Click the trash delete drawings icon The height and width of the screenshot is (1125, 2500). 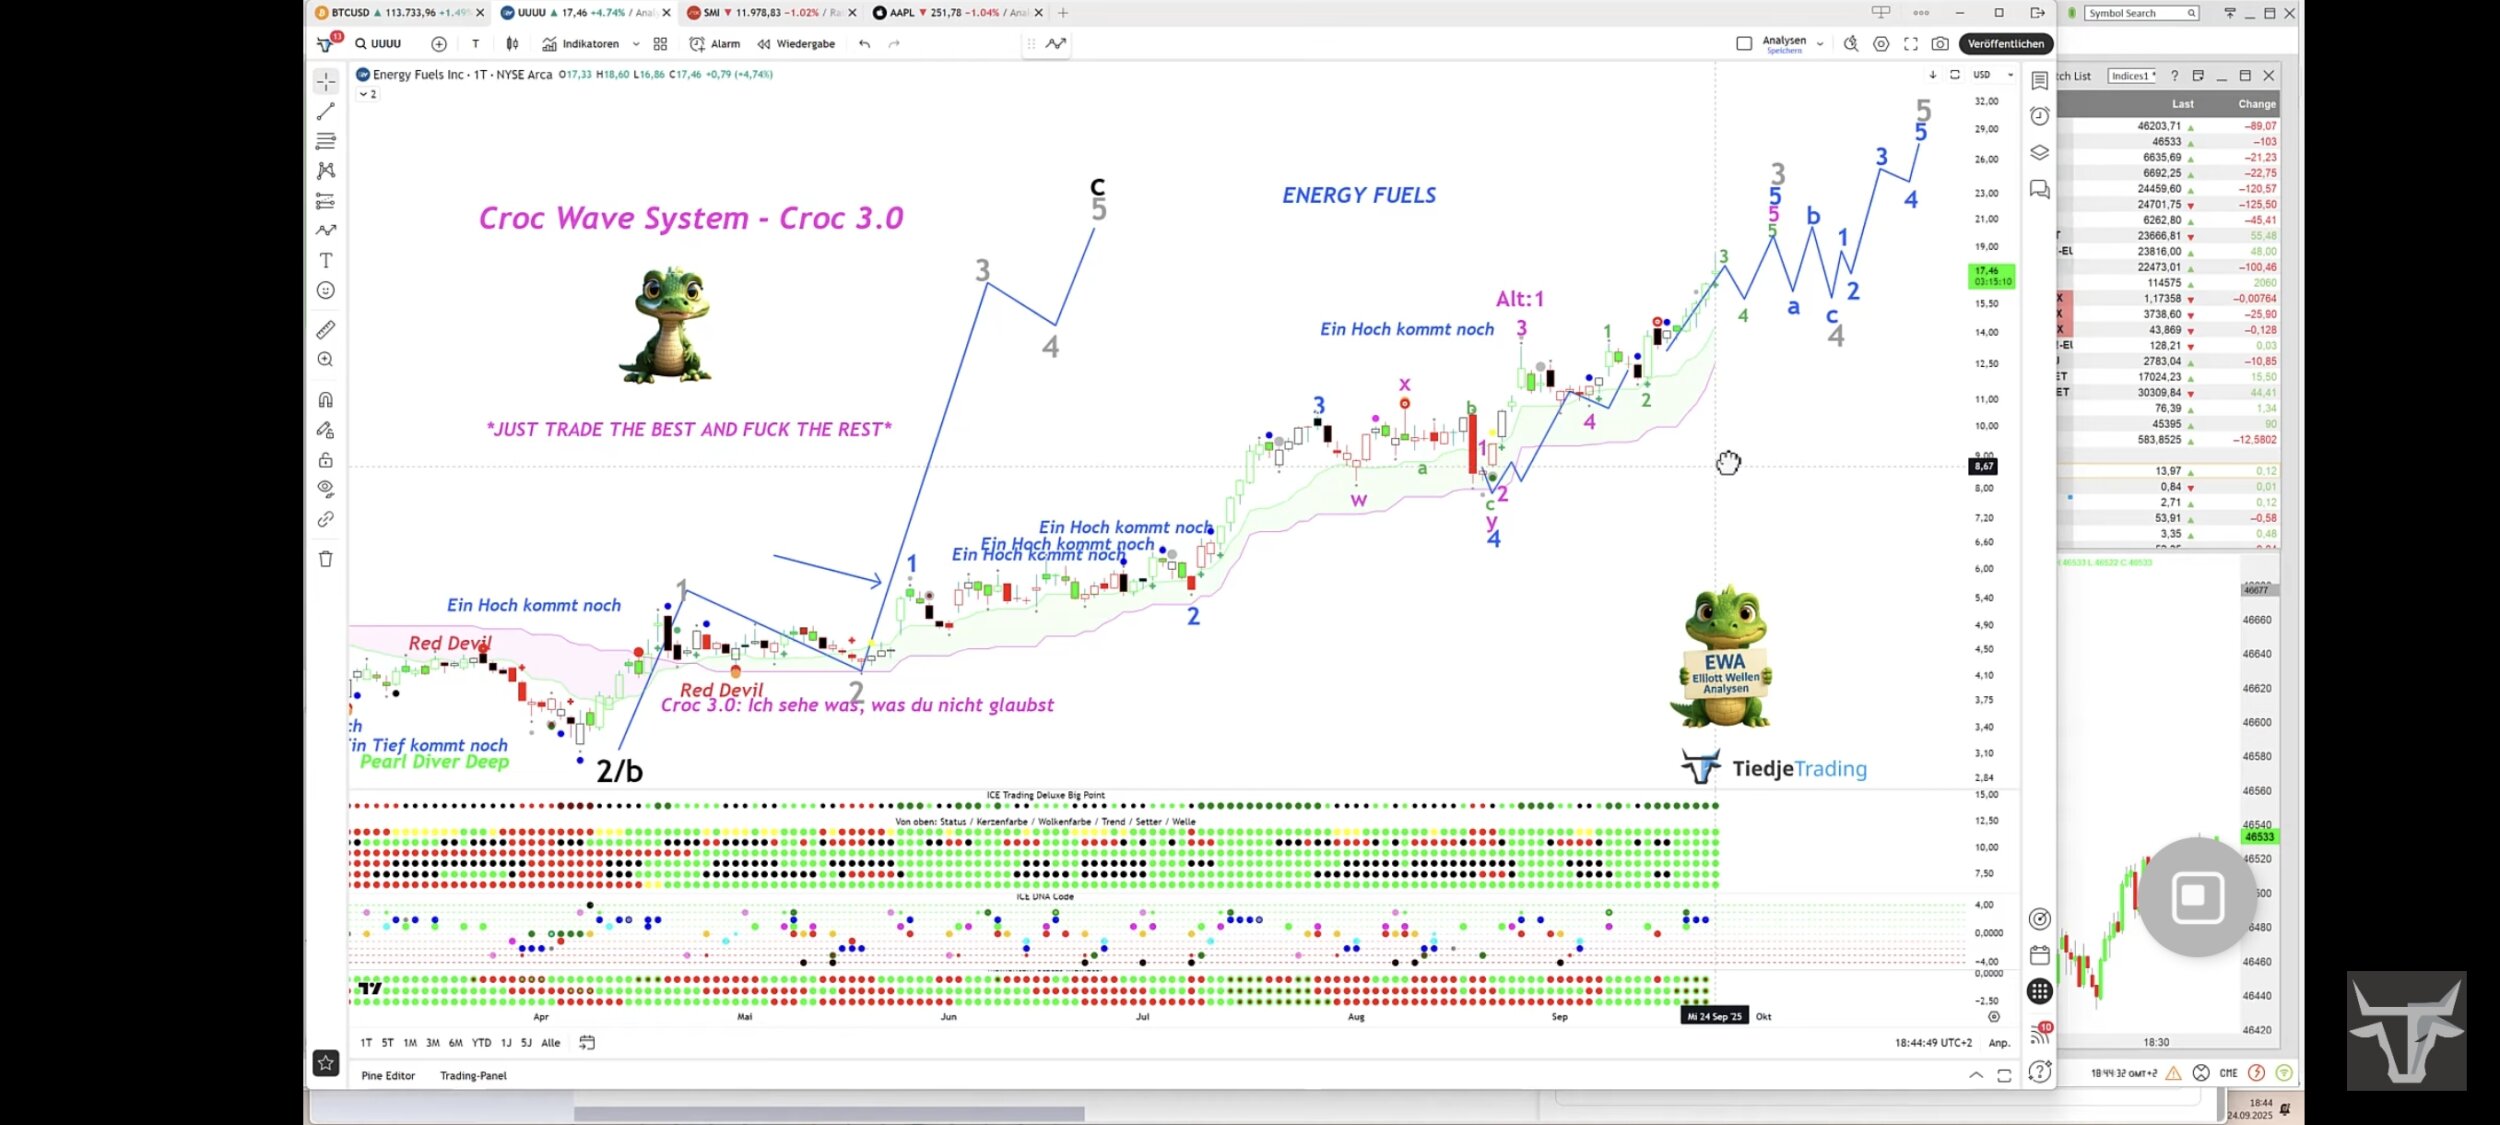pos(326,559)
